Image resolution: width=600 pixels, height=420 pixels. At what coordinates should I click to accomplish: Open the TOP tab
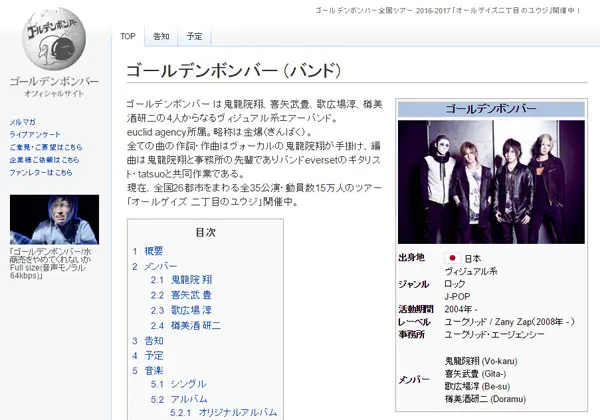click(x=128, y=36)
